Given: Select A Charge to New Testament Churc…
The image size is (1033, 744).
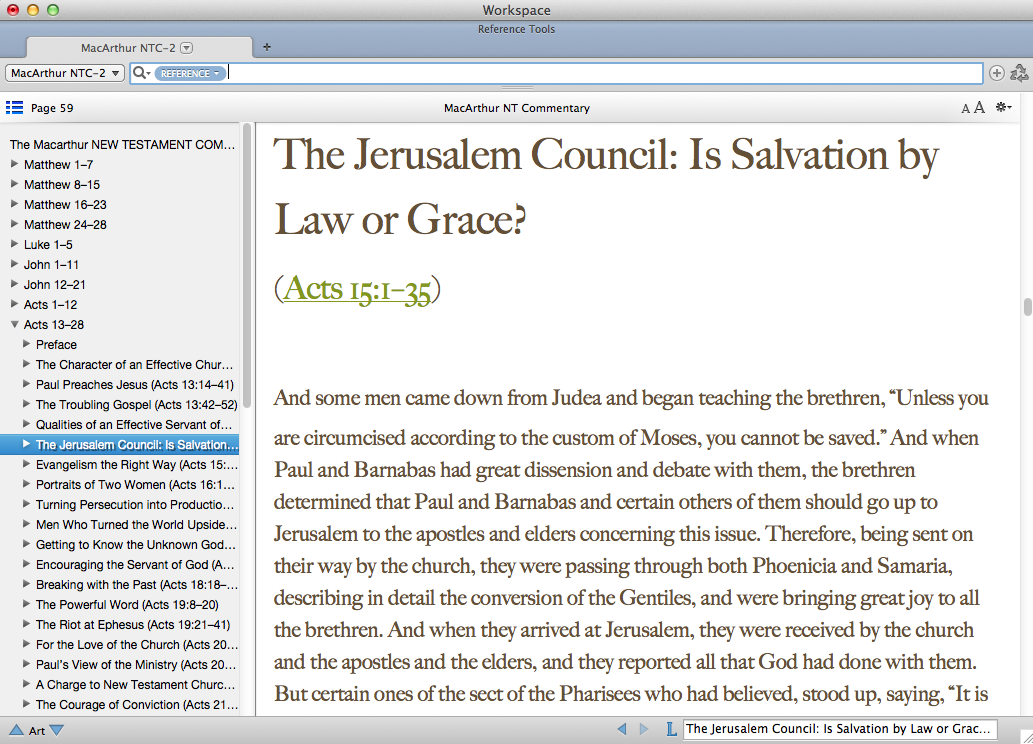Looking at the screenshot, I should tap(135, 684).
